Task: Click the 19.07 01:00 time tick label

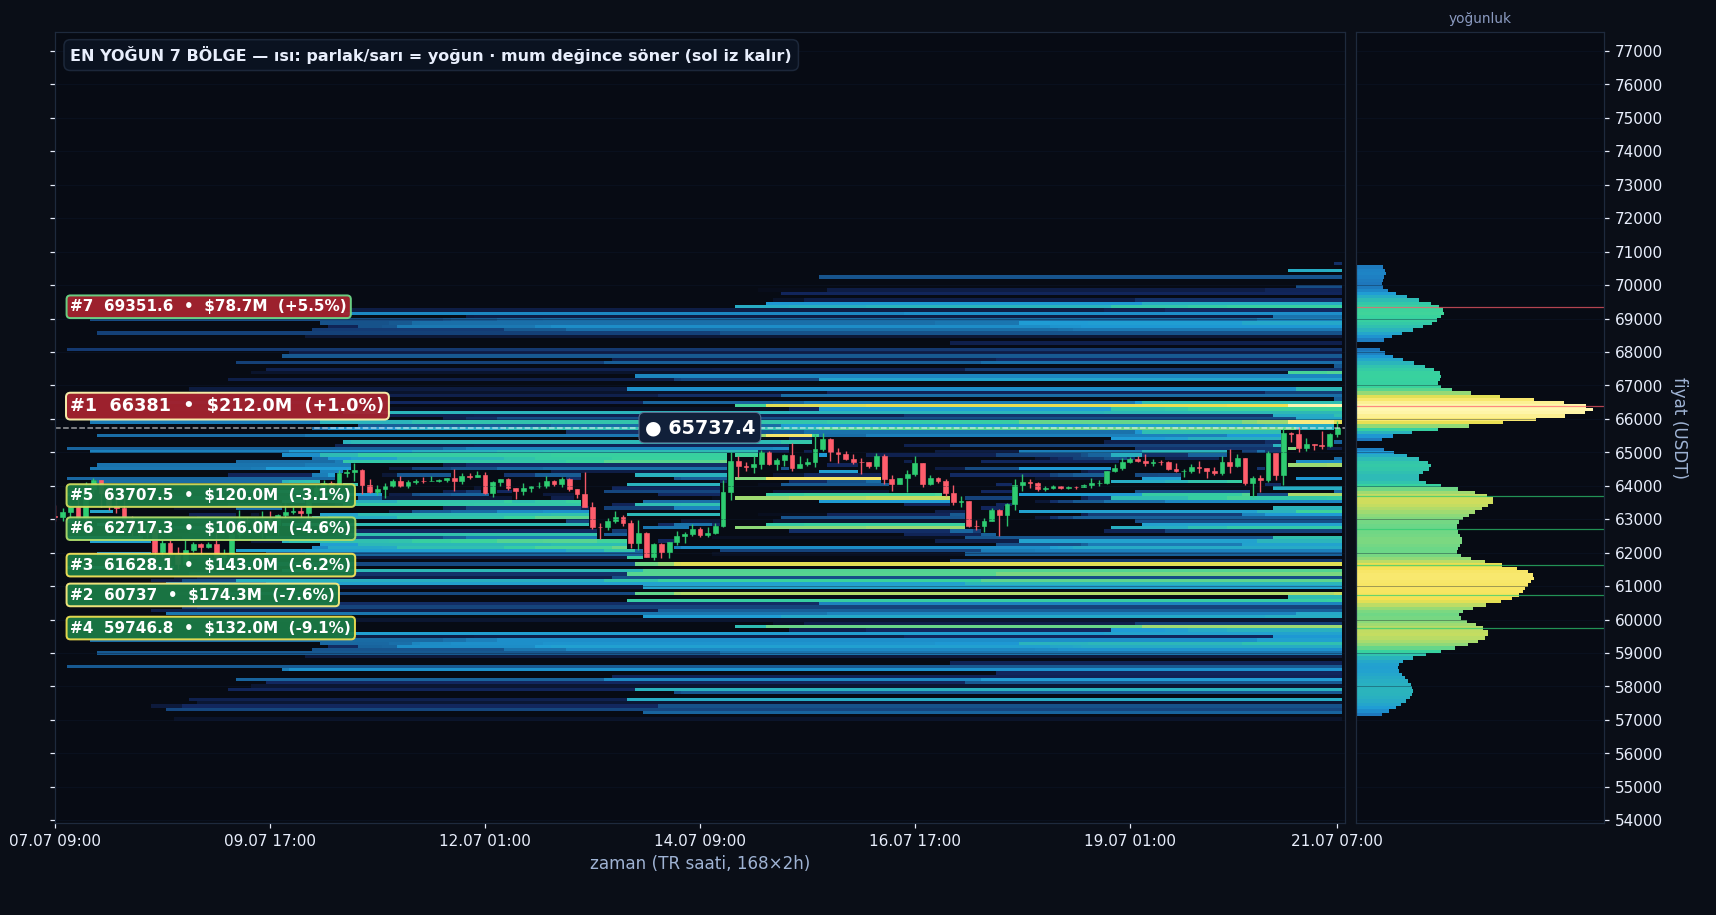Action: coord(1130,841)
